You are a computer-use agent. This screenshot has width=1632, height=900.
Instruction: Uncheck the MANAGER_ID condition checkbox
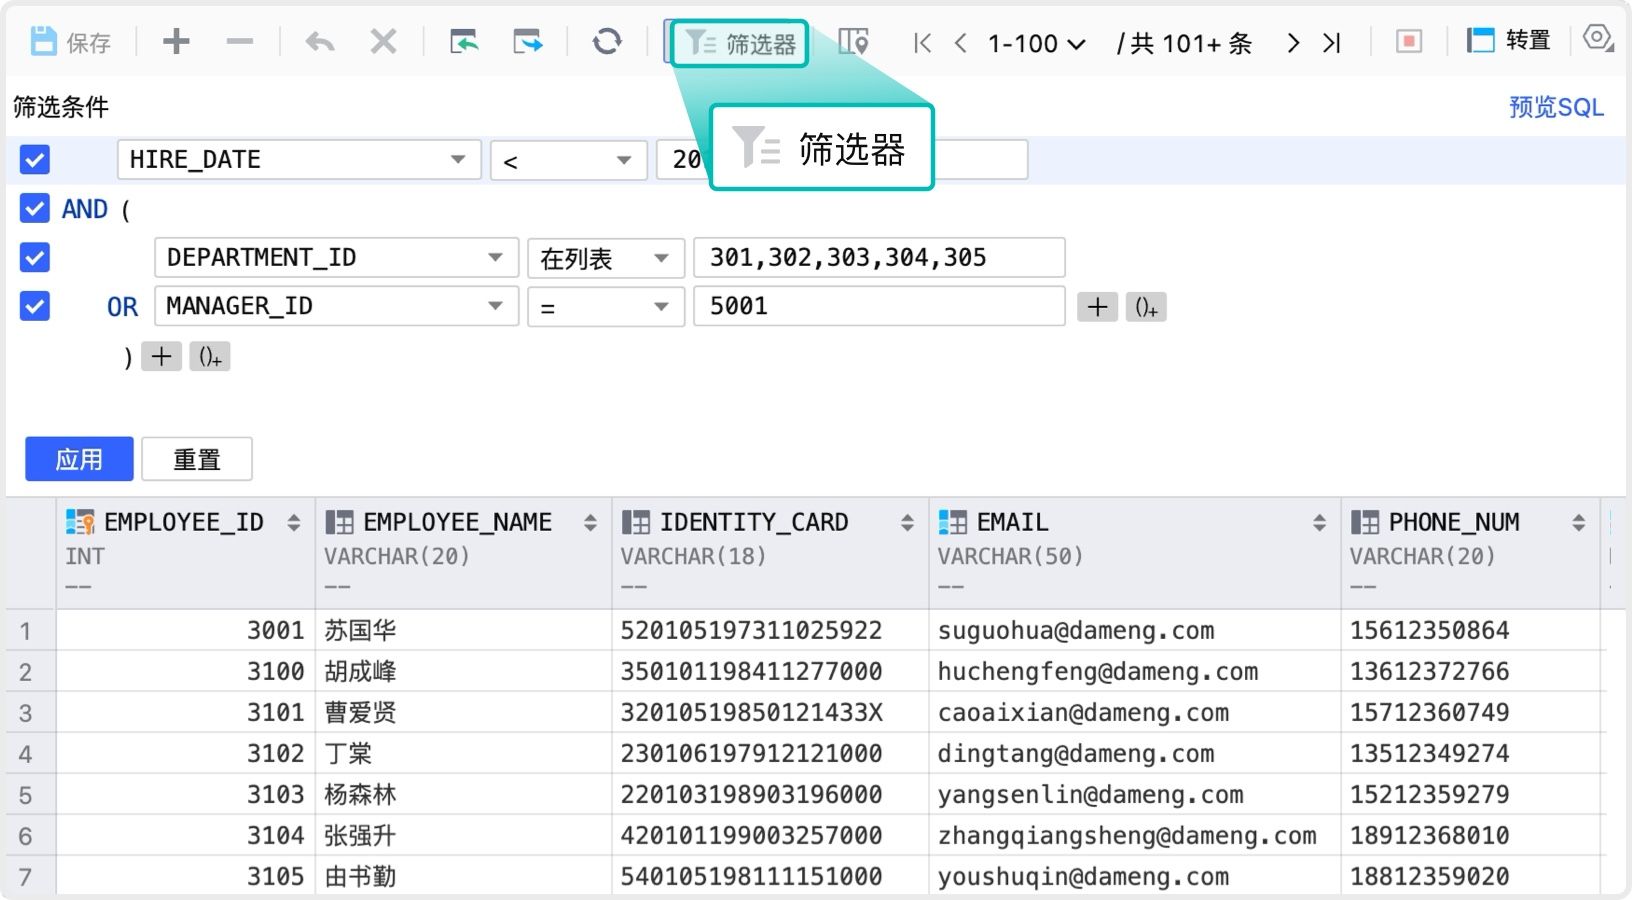point(35,306)
